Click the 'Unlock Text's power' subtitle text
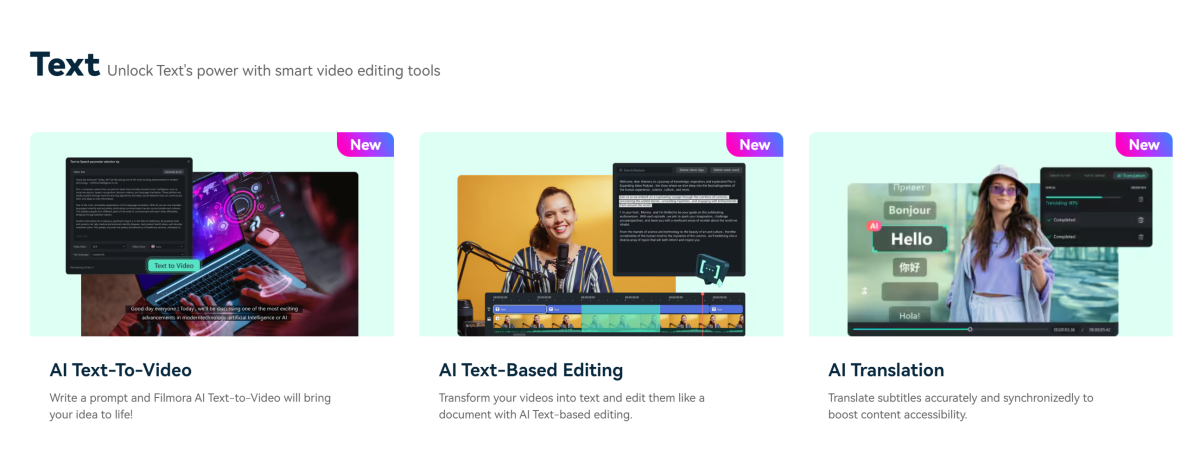 [x=273, y=71]
